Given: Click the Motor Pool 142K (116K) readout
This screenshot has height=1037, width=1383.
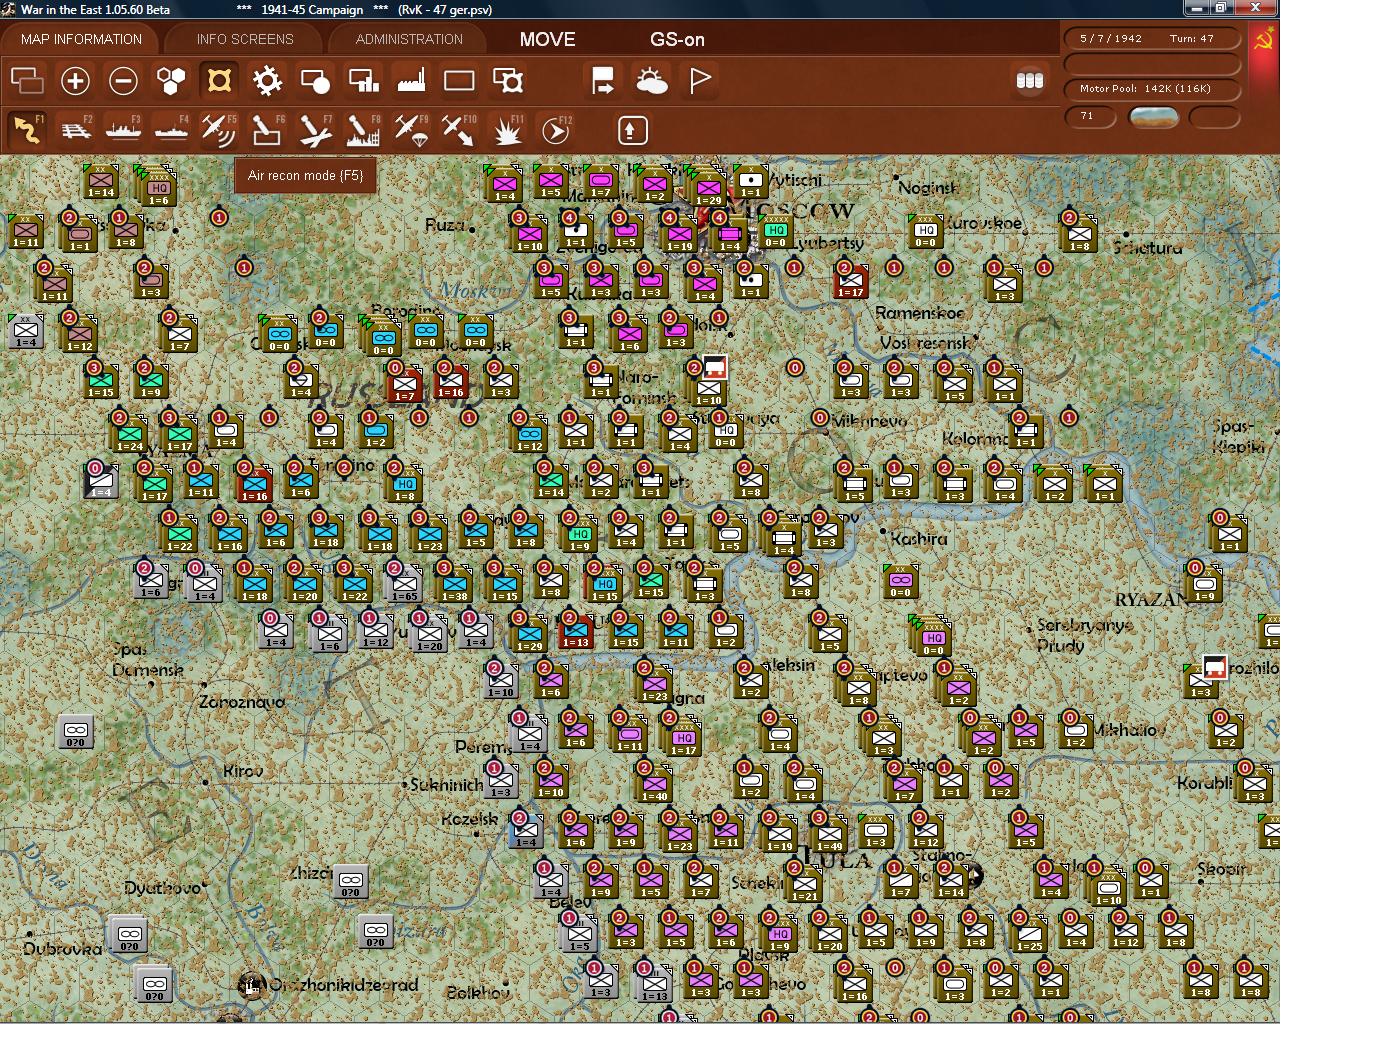Looking at the screenshot, I should click(x=1153, y=89).
